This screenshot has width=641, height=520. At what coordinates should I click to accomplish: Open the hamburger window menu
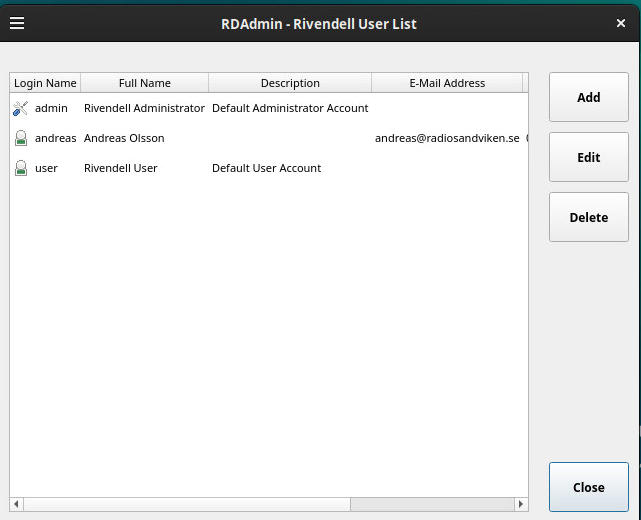(x=17, y=23)
